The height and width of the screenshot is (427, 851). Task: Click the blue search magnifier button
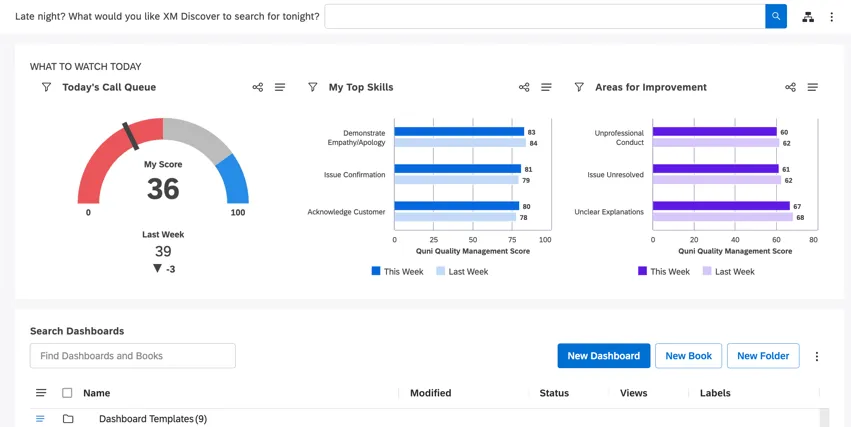pyautogui.click(x=776, y=17)
